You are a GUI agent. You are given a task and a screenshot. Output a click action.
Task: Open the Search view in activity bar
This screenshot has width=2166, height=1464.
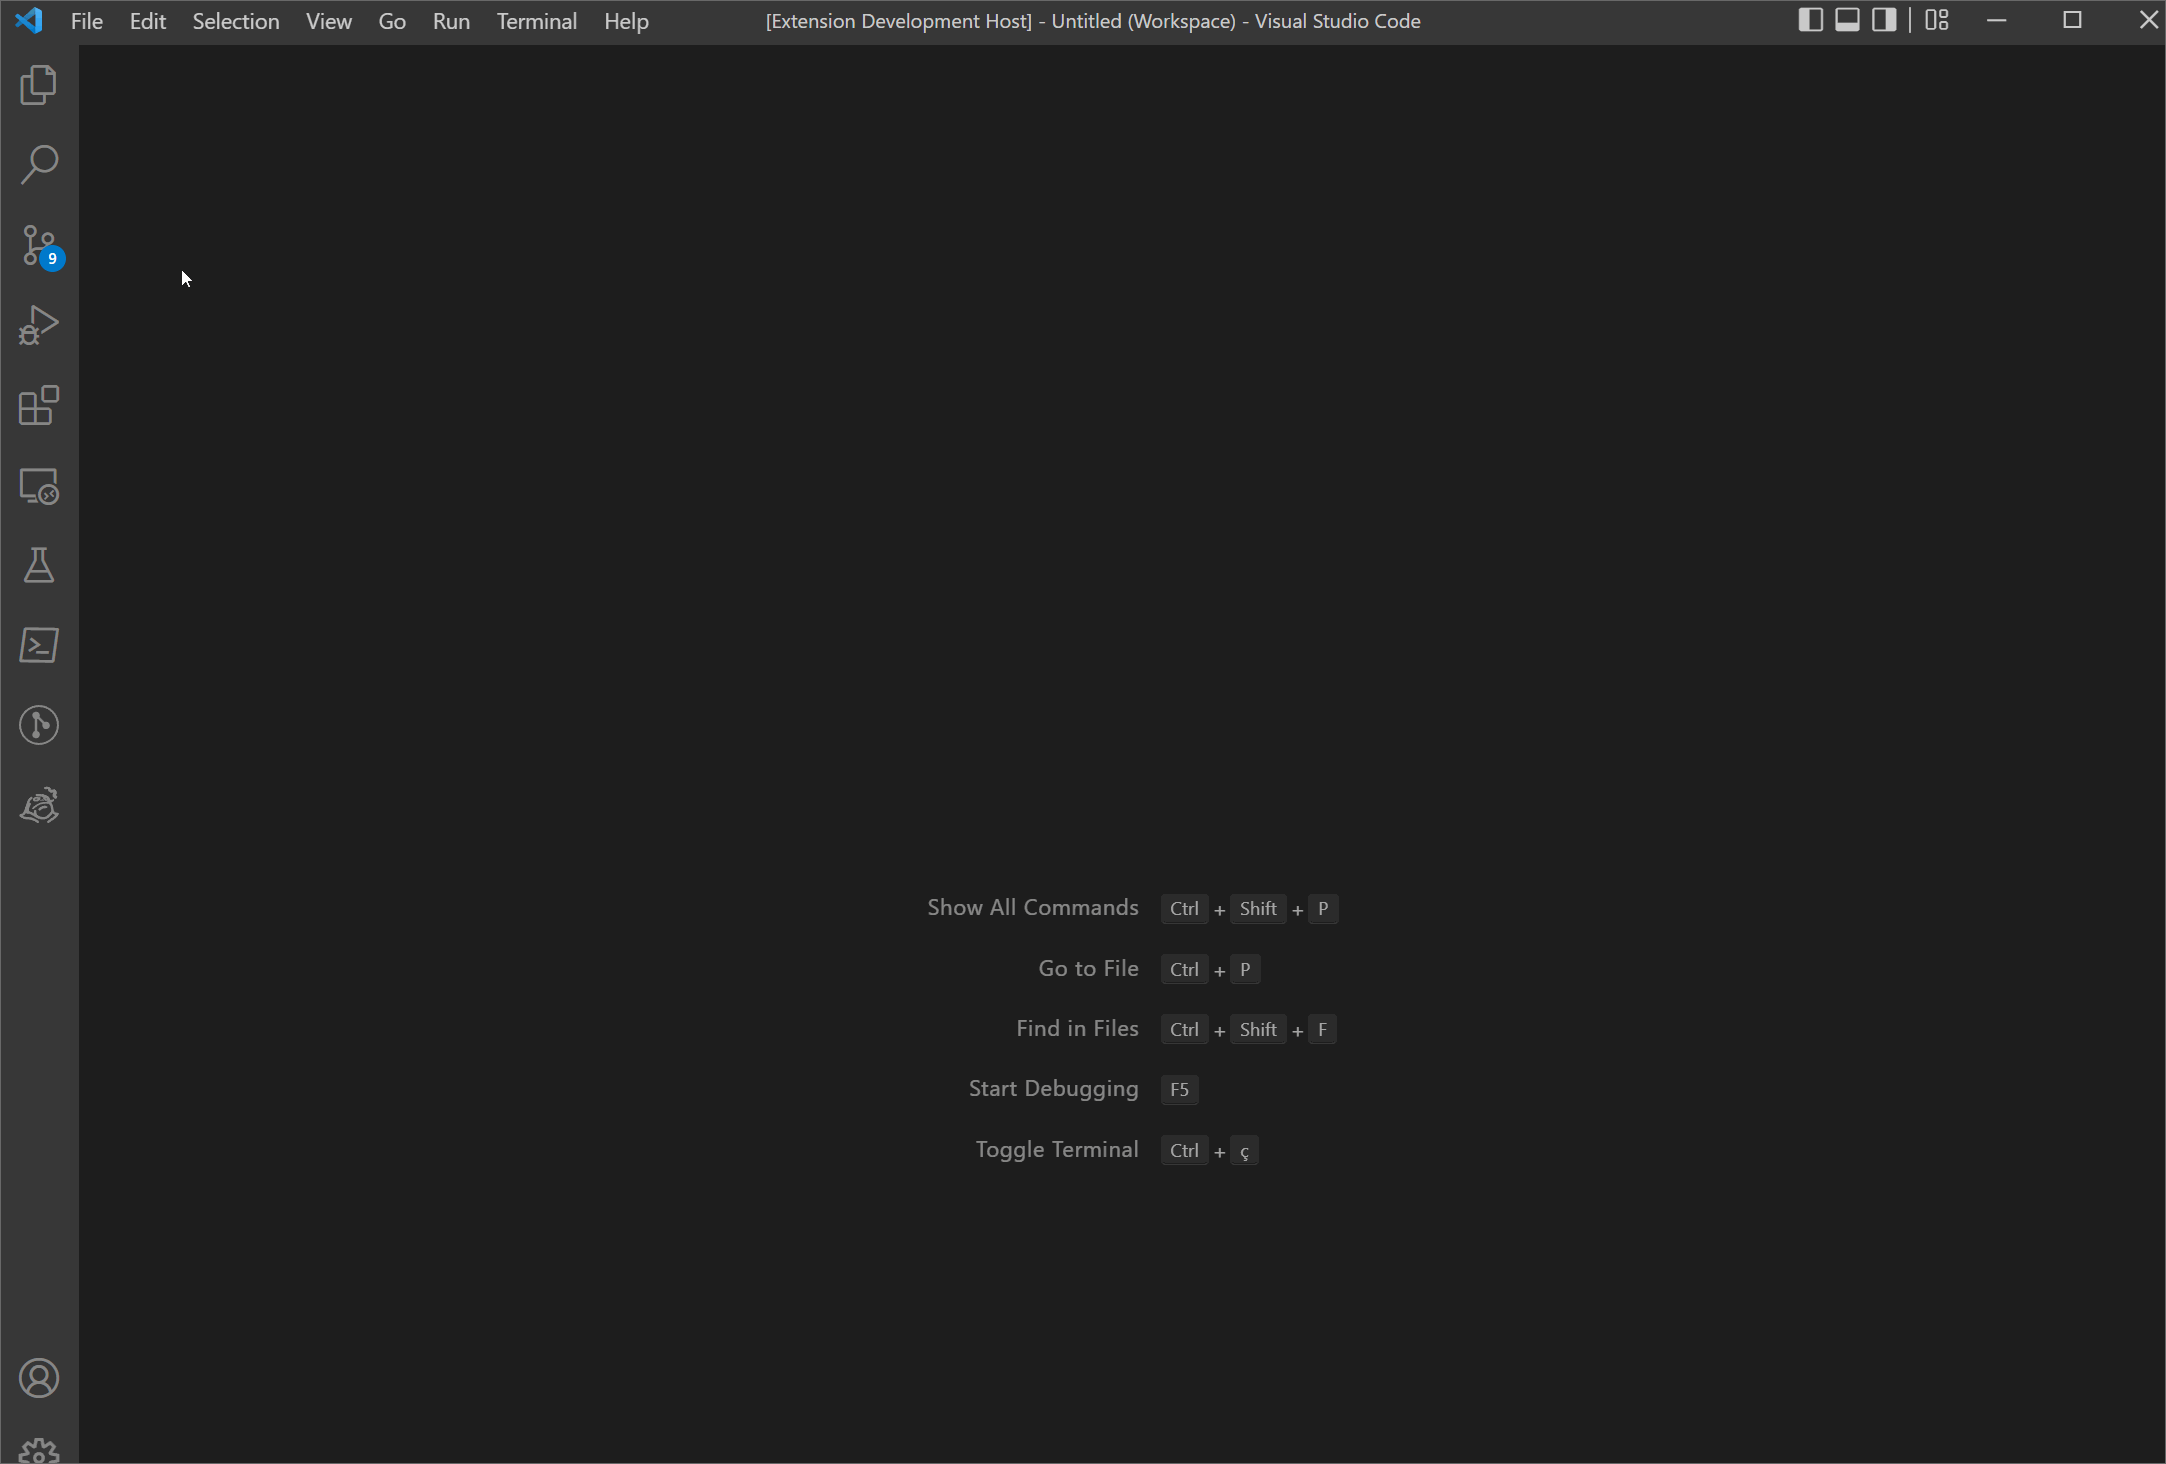pyautogui.click(x=39, y=165)
